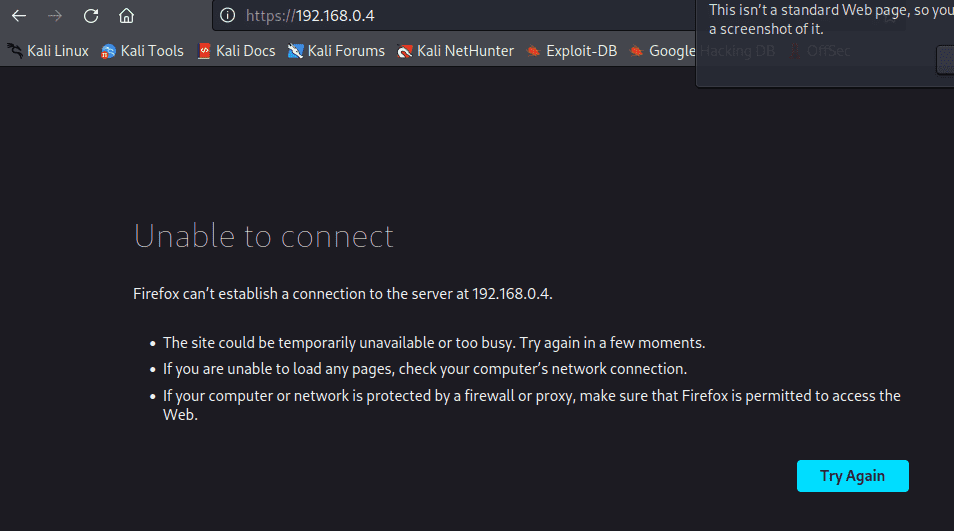Click the temporarily unavailable bullet text
The width and height of the screenshot is (954, 531).
pyautogui.click(x=434, y=343)
